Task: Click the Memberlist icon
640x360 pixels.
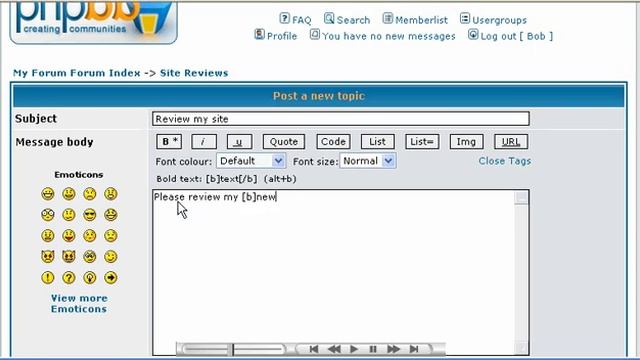Action: 388,18
